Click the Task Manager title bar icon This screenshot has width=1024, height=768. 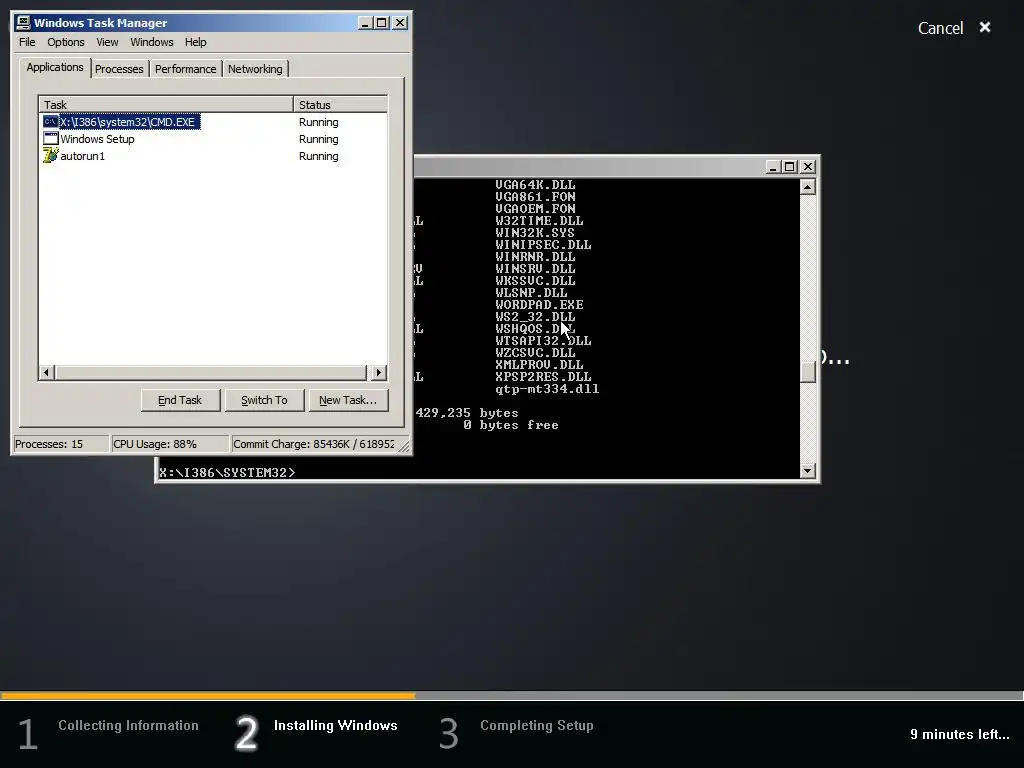point(24,23)
